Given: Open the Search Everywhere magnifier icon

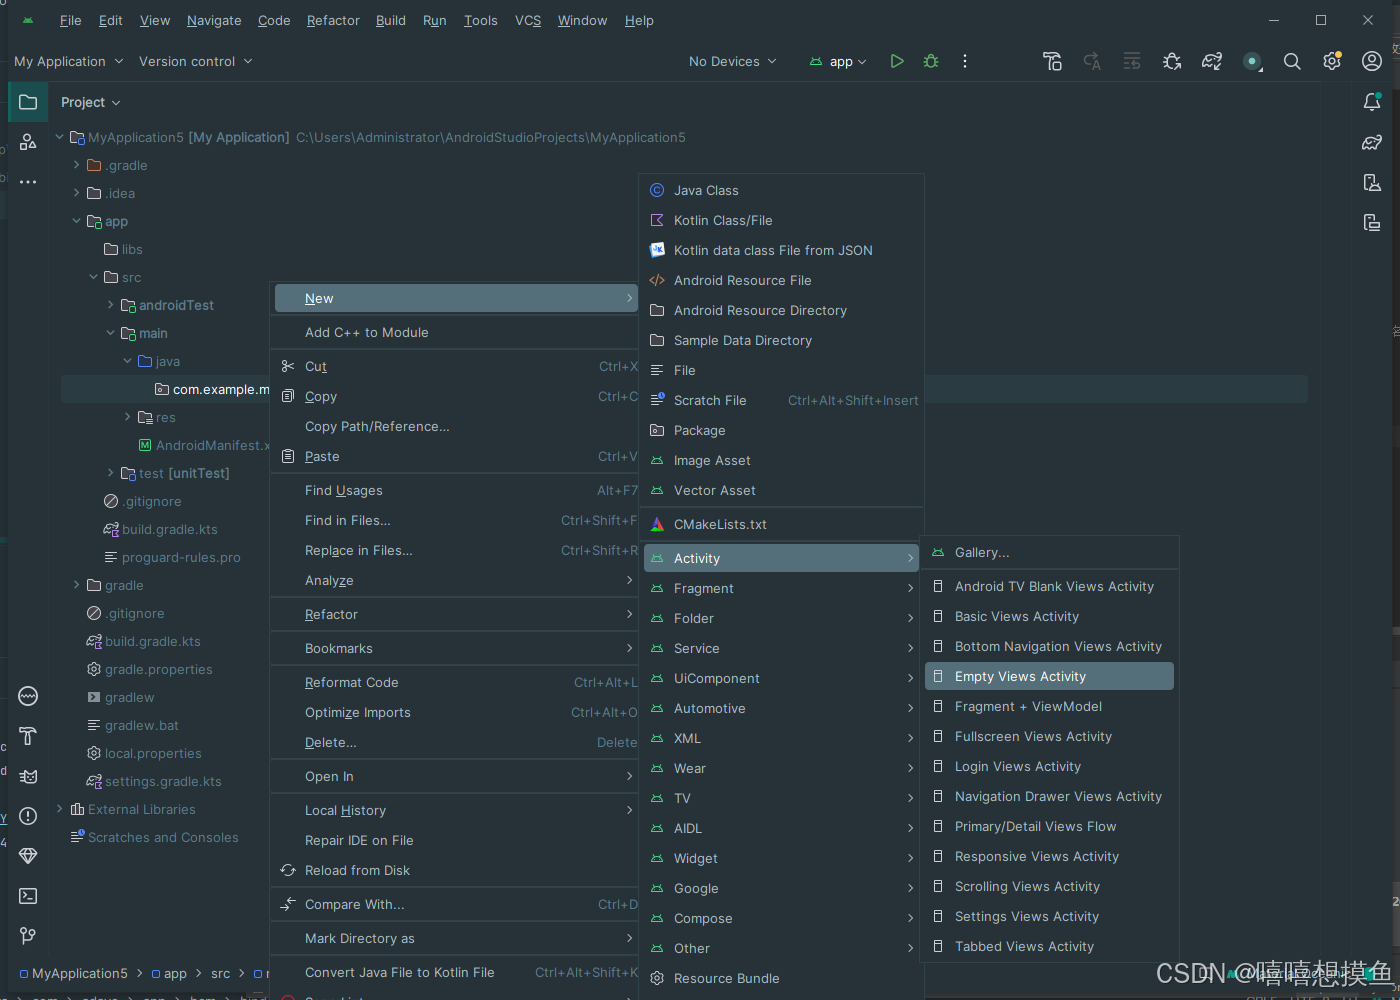Looking at the screenshot, I should tap(1292, 61).
